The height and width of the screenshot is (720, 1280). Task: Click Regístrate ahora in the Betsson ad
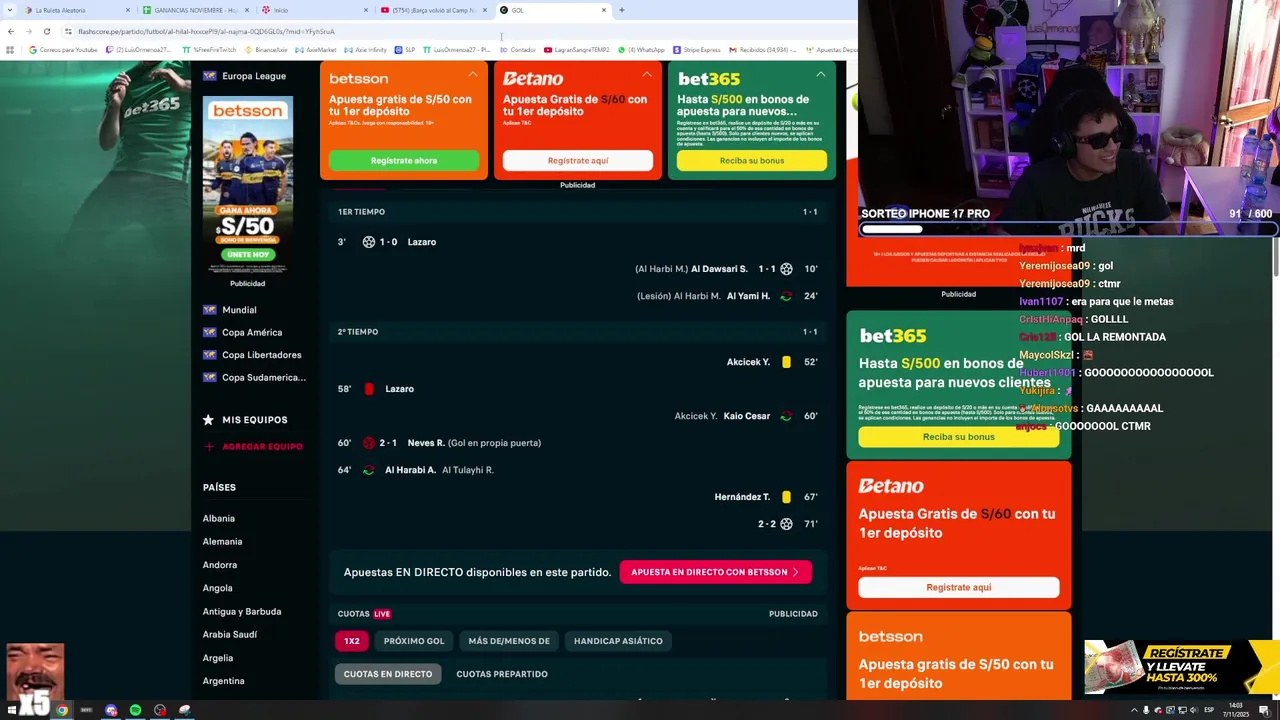click(404, 160)
